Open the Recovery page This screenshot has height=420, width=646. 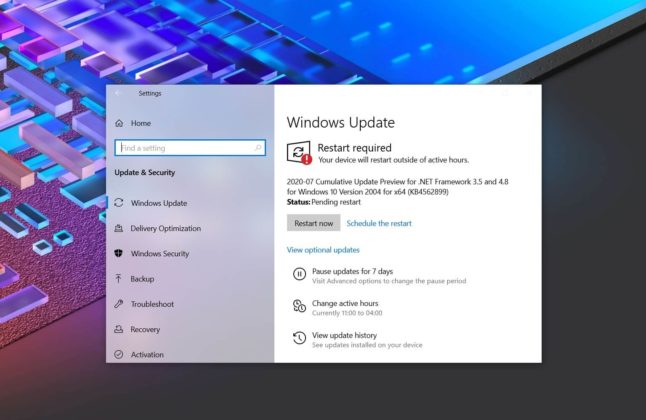[x=145, y=329]
